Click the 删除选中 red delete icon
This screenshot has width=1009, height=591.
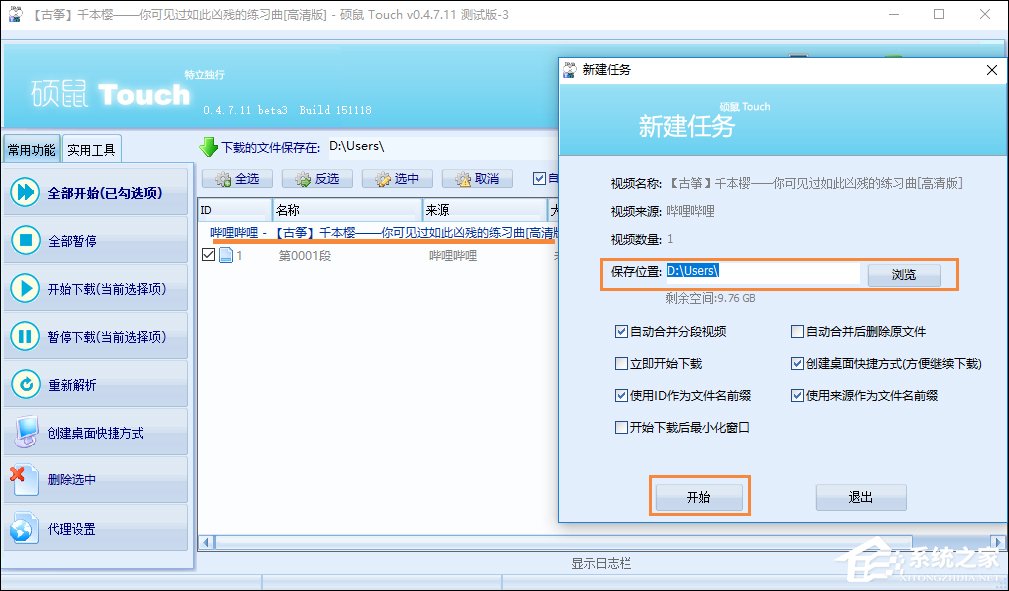point(28,478)
